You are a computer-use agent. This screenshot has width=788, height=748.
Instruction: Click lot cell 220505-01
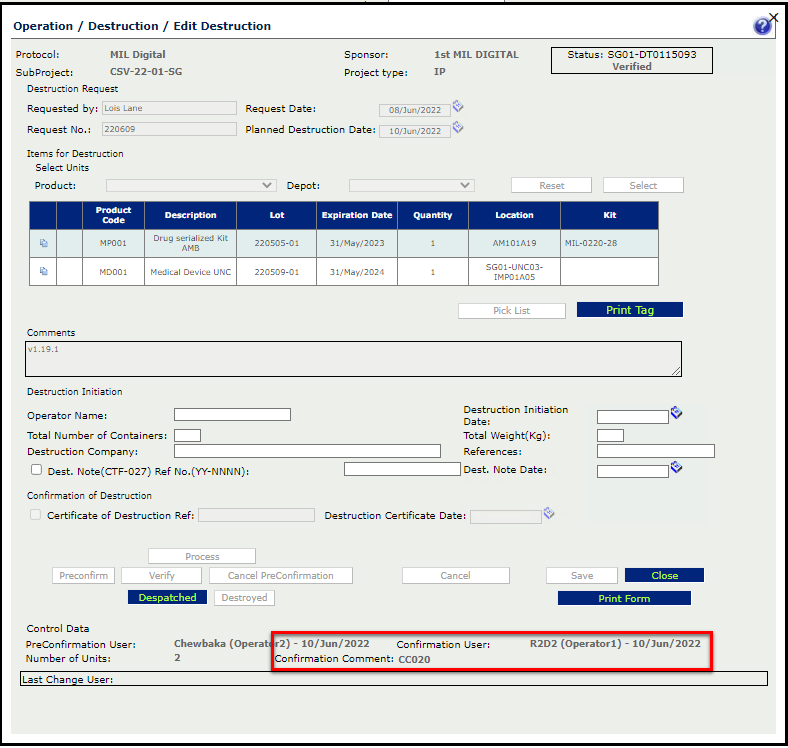click(x=276, y=243)
